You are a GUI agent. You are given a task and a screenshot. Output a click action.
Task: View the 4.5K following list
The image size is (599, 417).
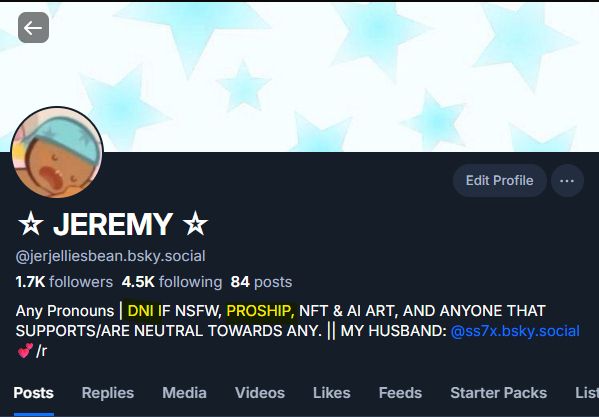[x=172, y=282]
